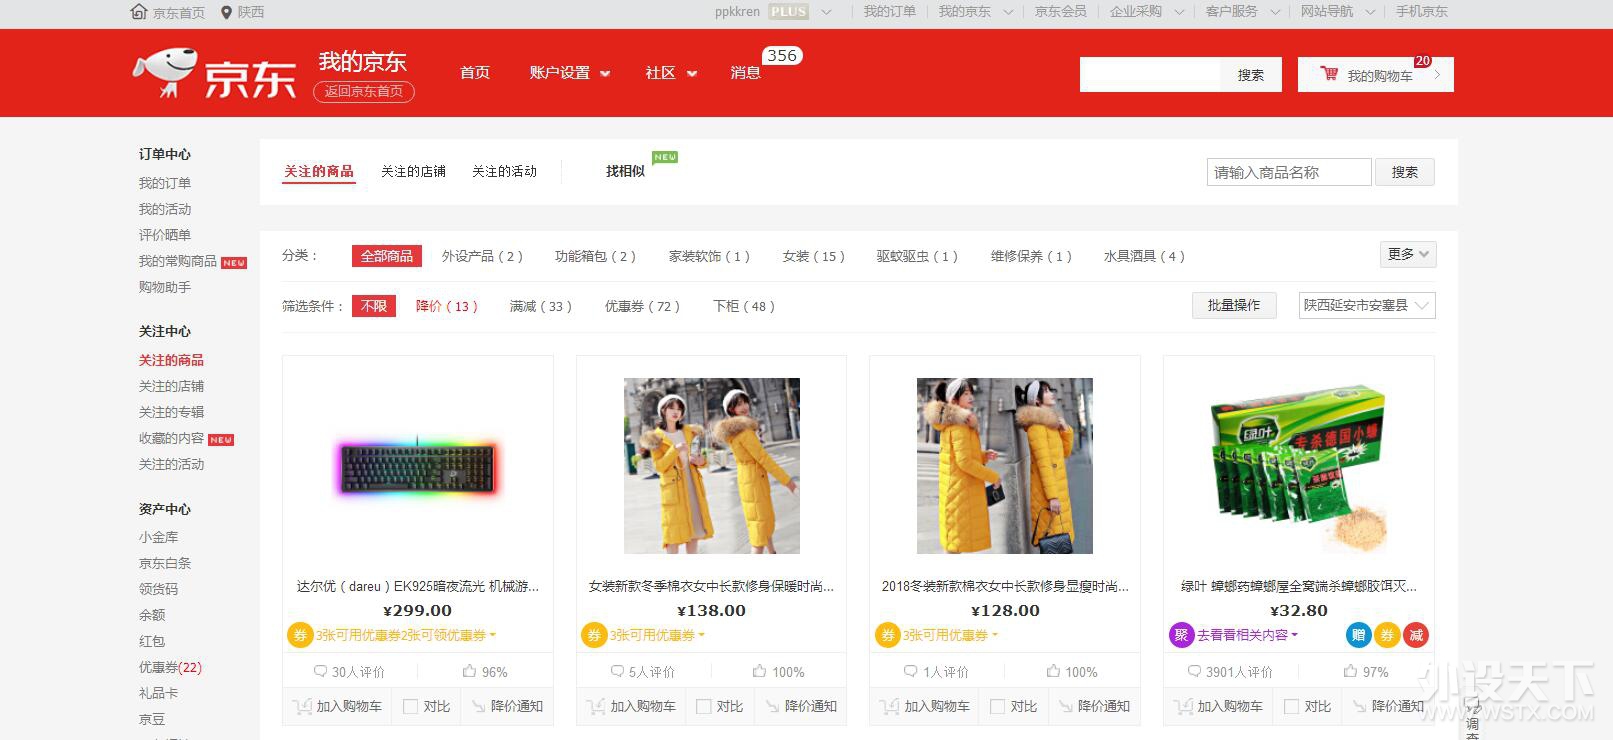
Task: Check 对比 box for 绿叶 cockroach bait
Action: click(x=1291, y=707)
